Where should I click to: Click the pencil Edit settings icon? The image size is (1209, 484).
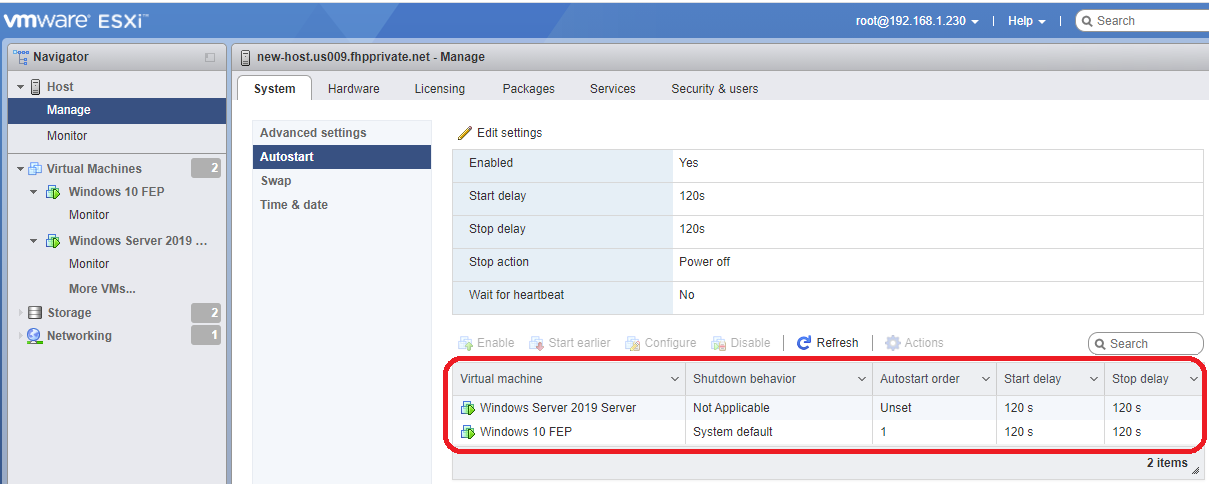tap(465, 133)
